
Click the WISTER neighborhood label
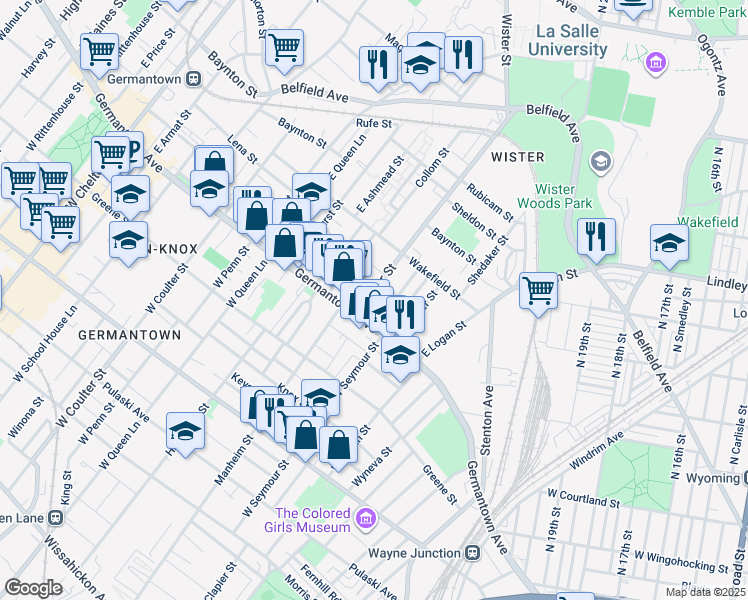518,157
